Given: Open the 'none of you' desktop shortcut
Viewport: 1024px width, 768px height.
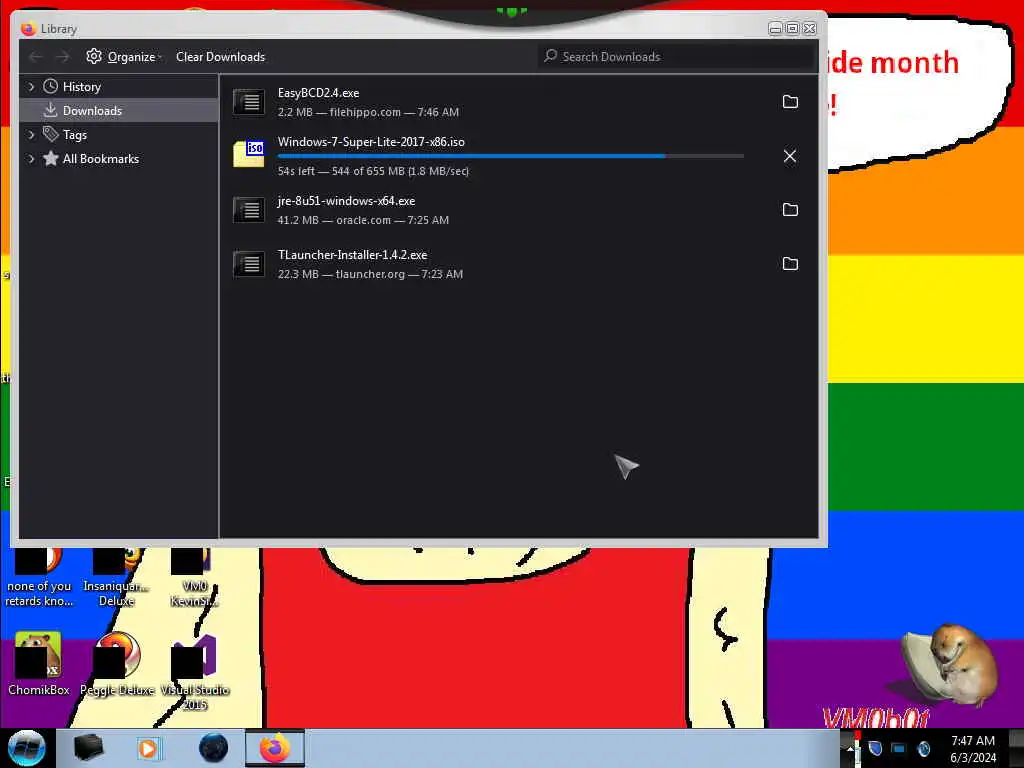Looking at the screenshot, I should pos(39,577).
